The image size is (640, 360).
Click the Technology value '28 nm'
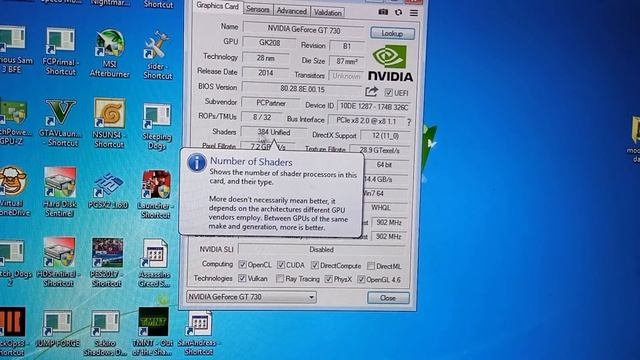pos(266,58)
